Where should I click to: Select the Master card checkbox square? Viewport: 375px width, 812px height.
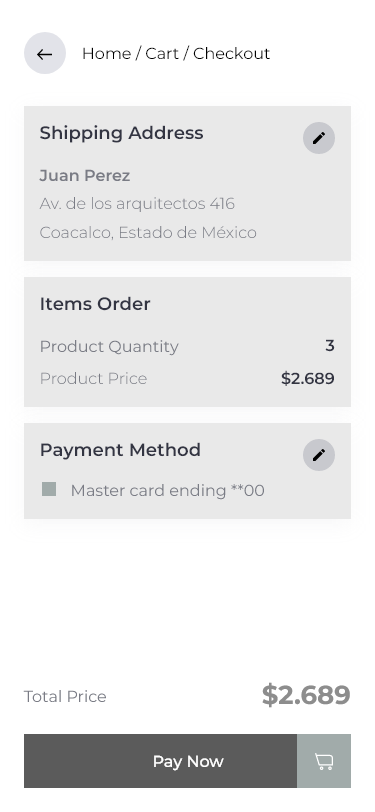[x=49, y=489]
